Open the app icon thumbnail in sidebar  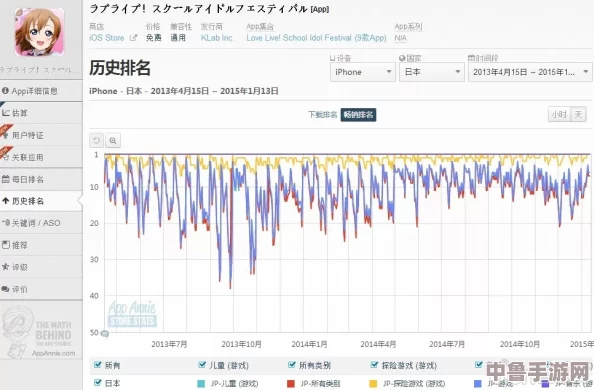click(x=39, y=32)
